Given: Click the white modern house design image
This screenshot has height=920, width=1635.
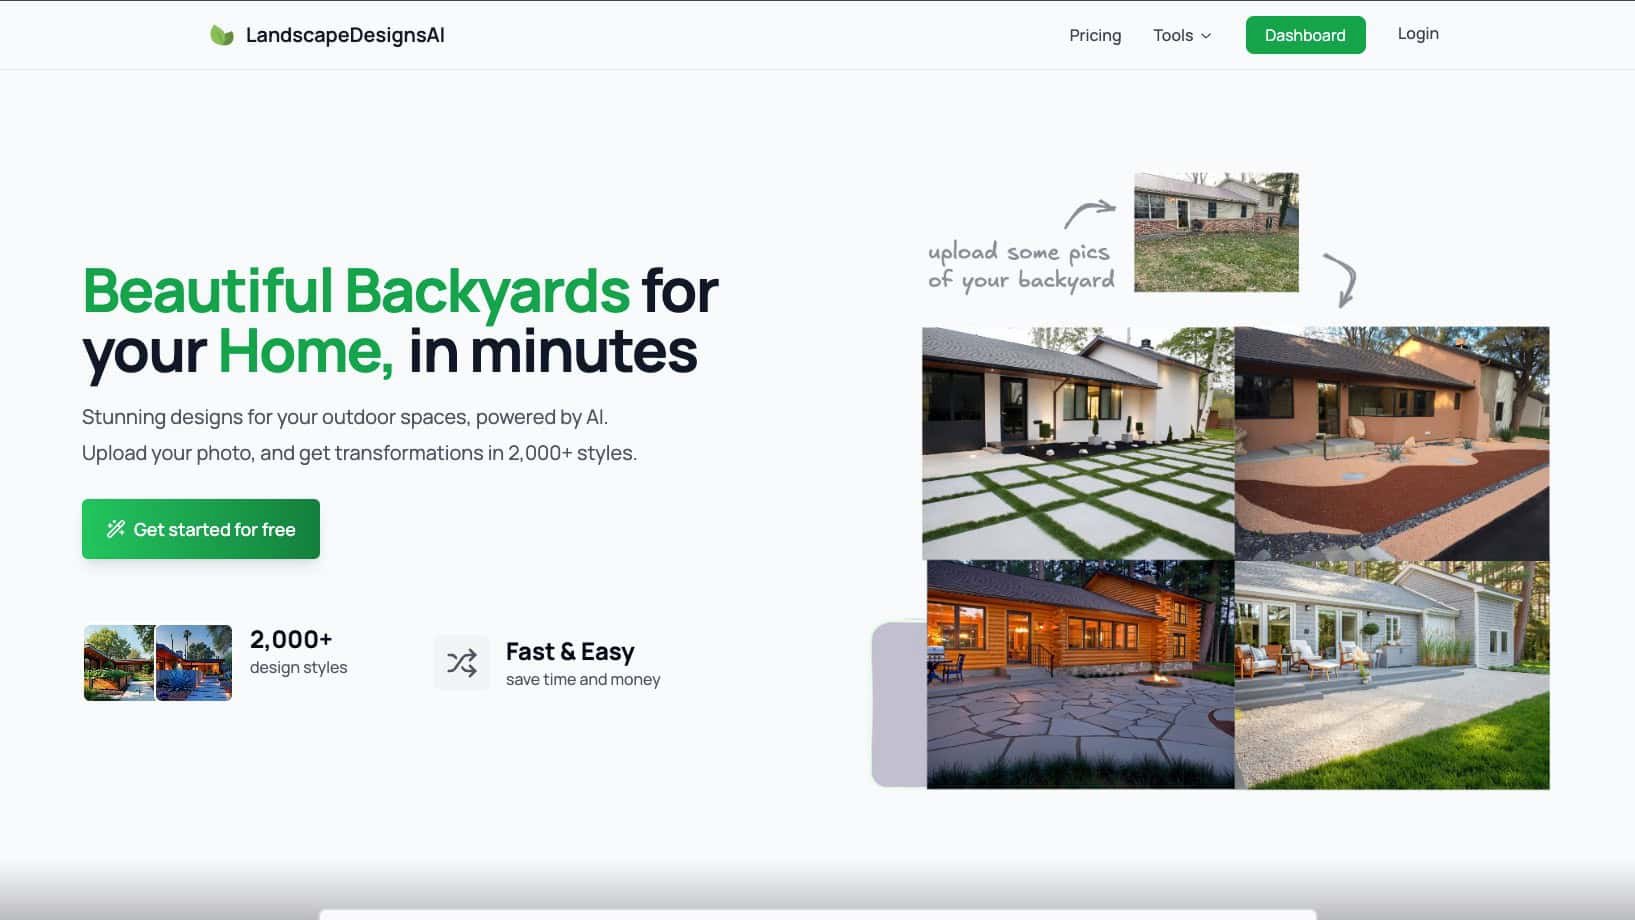Looking at the screenshot, I should (1077, 440).
